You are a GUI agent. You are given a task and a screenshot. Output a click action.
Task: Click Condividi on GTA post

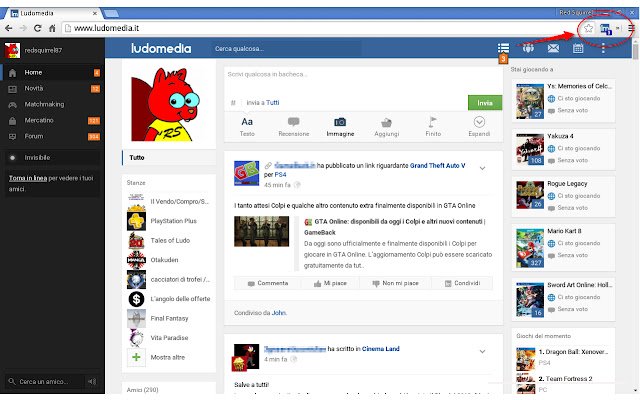(x=462, y=283)
